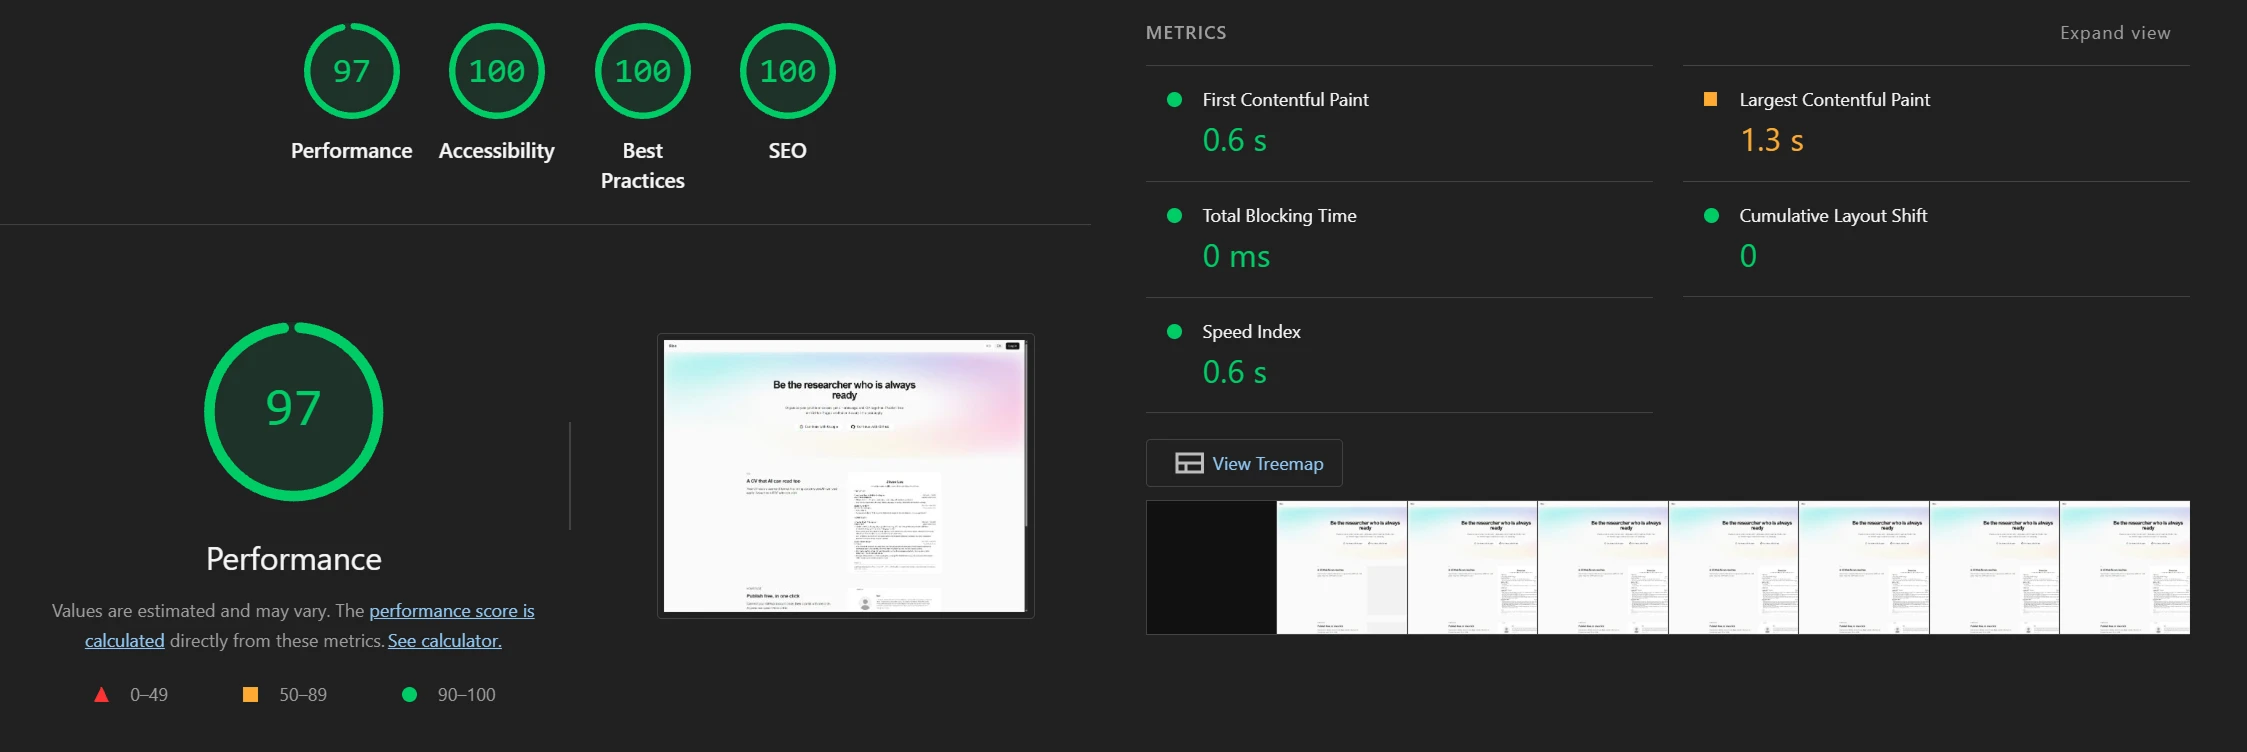Viewport: 2247px width, 752px height.
Task: Select the blank black filmstrip frame
Action: click(x=1211, y=567)
